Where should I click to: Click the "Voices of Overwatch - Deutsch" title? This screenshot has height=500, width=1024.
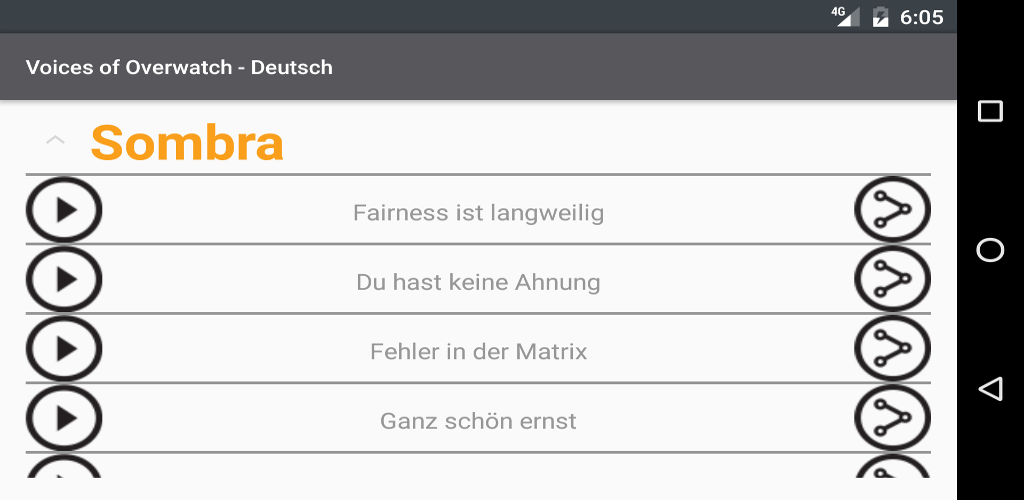pos(179,67)
